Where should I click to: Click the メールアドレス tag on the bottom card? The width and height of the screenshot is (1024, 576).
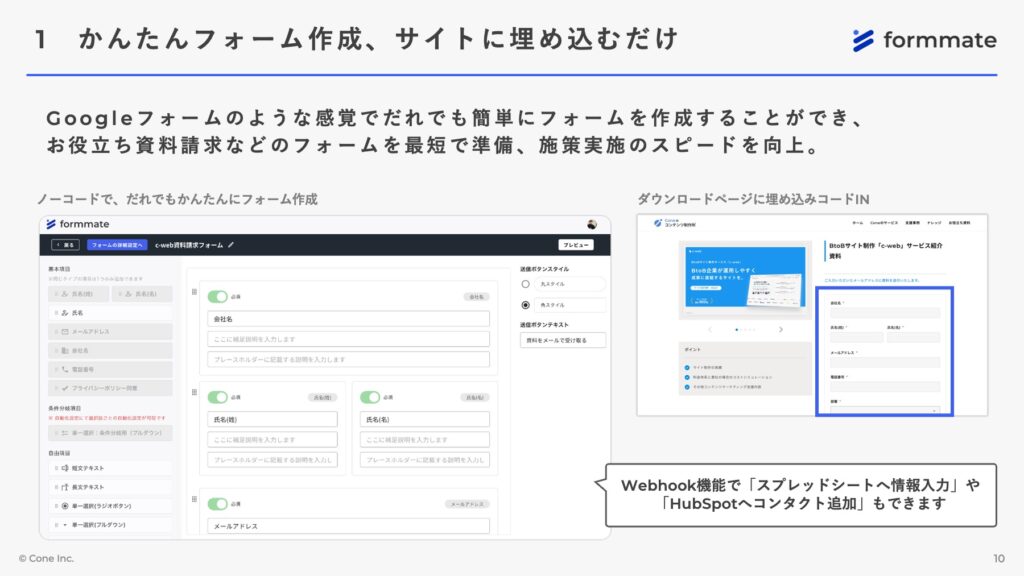coord(467,504)
